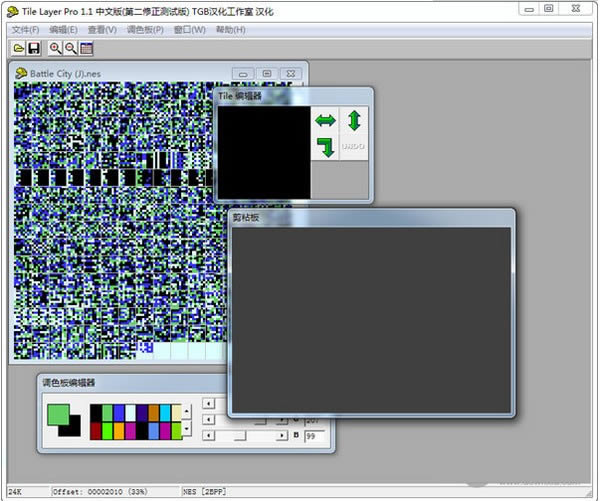
Task: Pick the bright green palette swatch
Action: pos(108,431)
